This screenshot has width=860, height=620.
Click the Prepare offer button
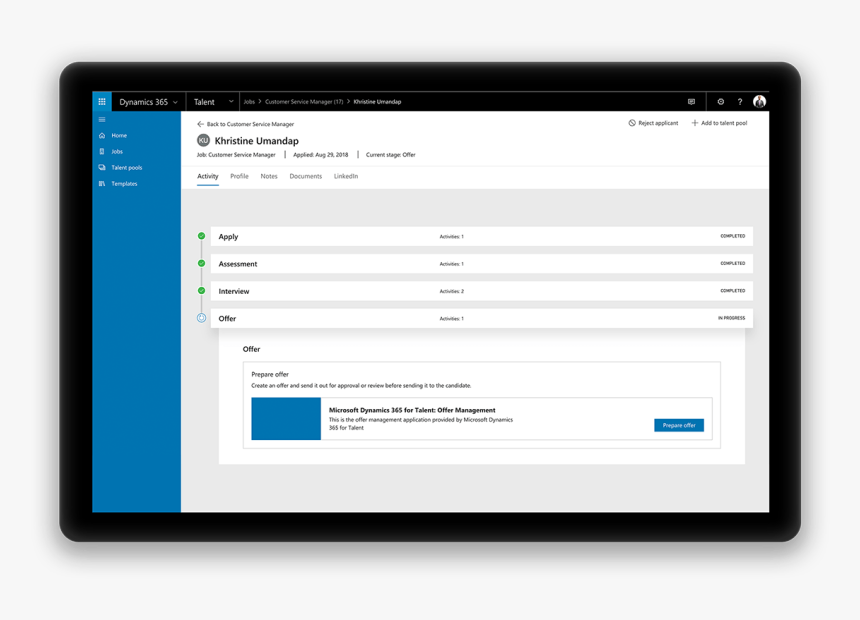click(679, 425)
